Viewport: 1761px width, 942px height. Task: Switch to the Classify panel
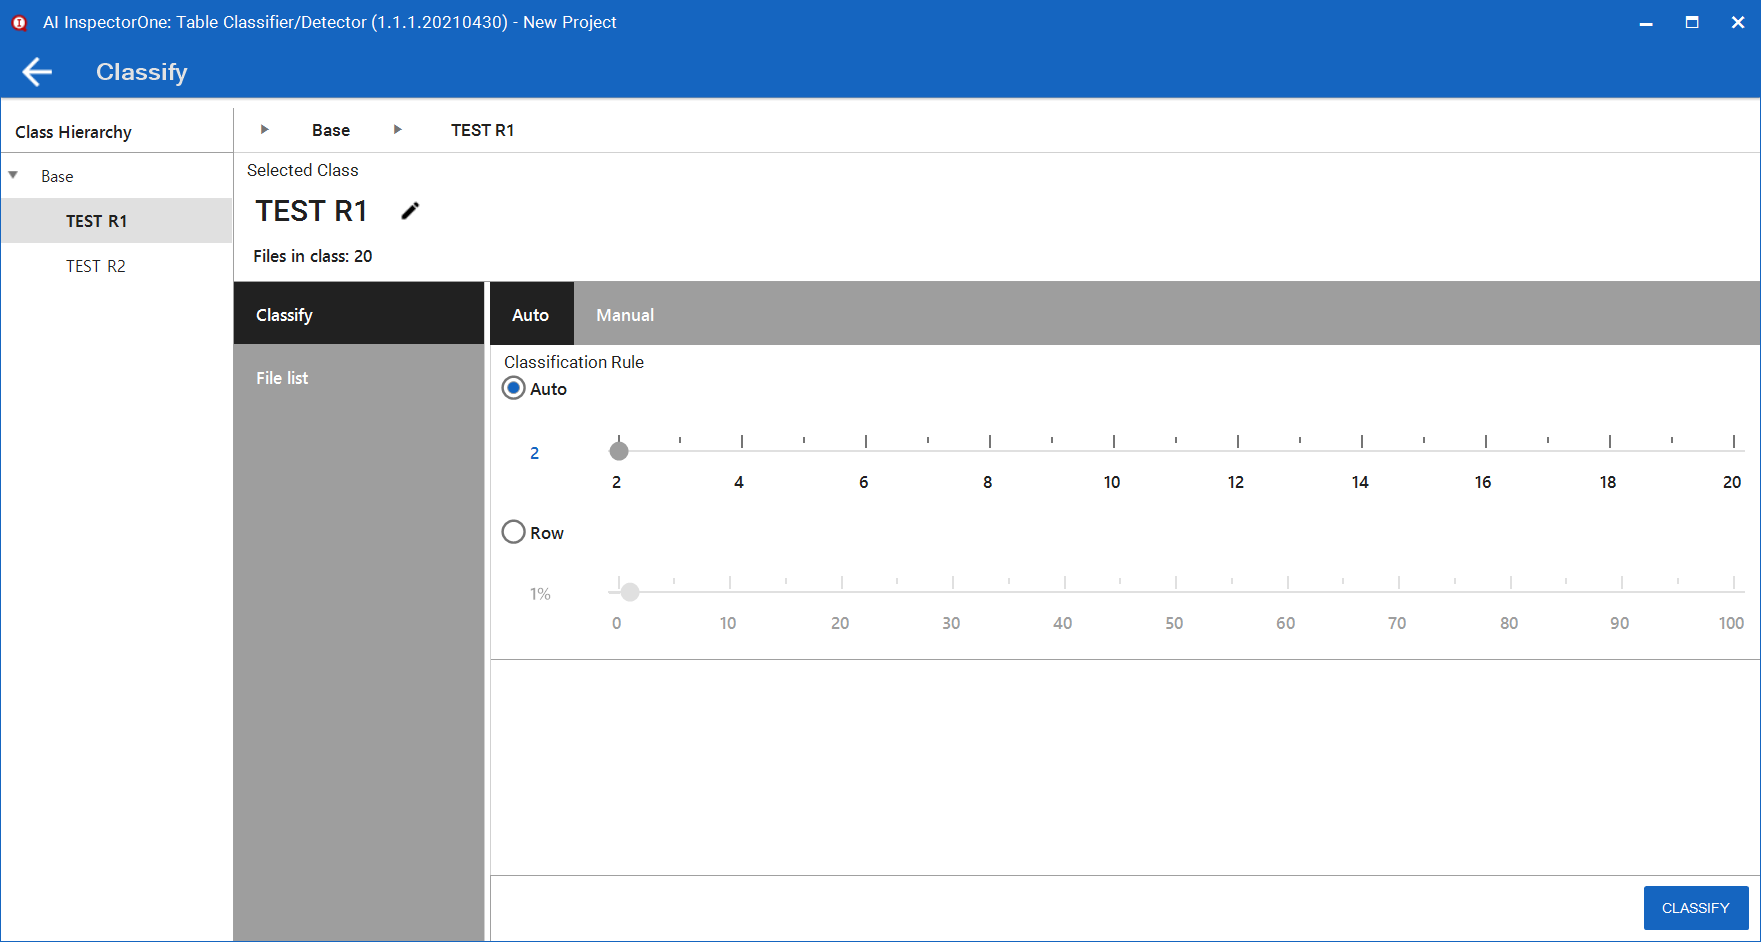284,314
